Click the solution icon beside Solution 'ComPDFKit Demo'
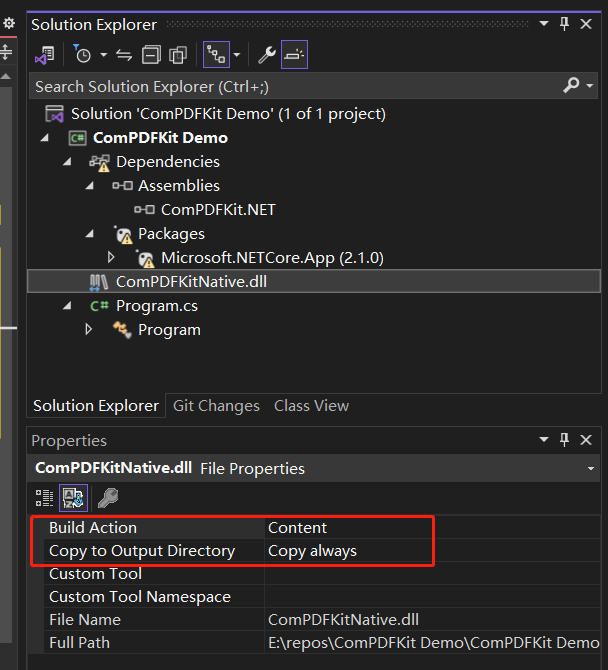This screenshot has width=608, height=670. point(55,114)
